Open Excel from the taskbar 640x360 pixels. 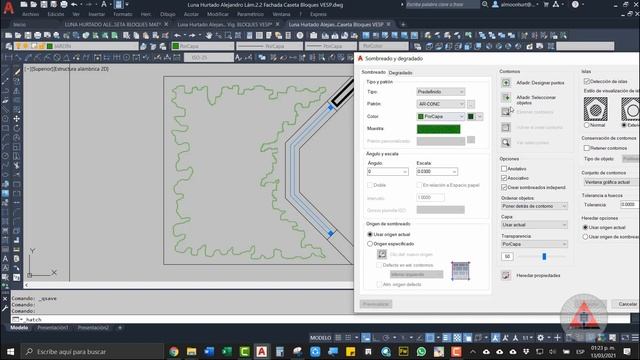click(x=227, y=351)
